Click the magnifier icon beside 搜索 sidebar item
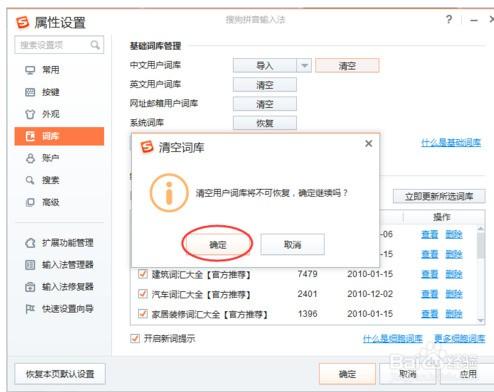 (x=30, y=180)
